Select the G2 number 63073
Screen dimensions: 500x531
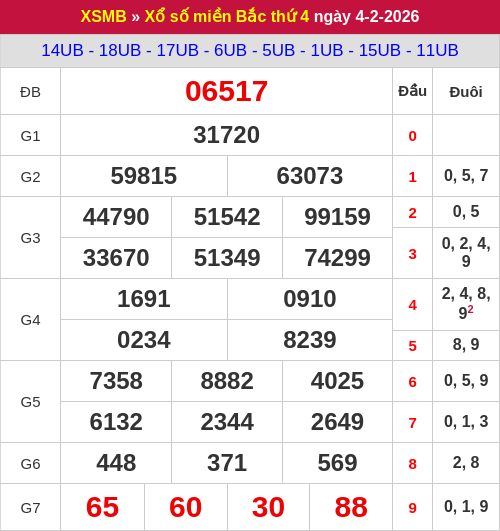click(310, 176)
